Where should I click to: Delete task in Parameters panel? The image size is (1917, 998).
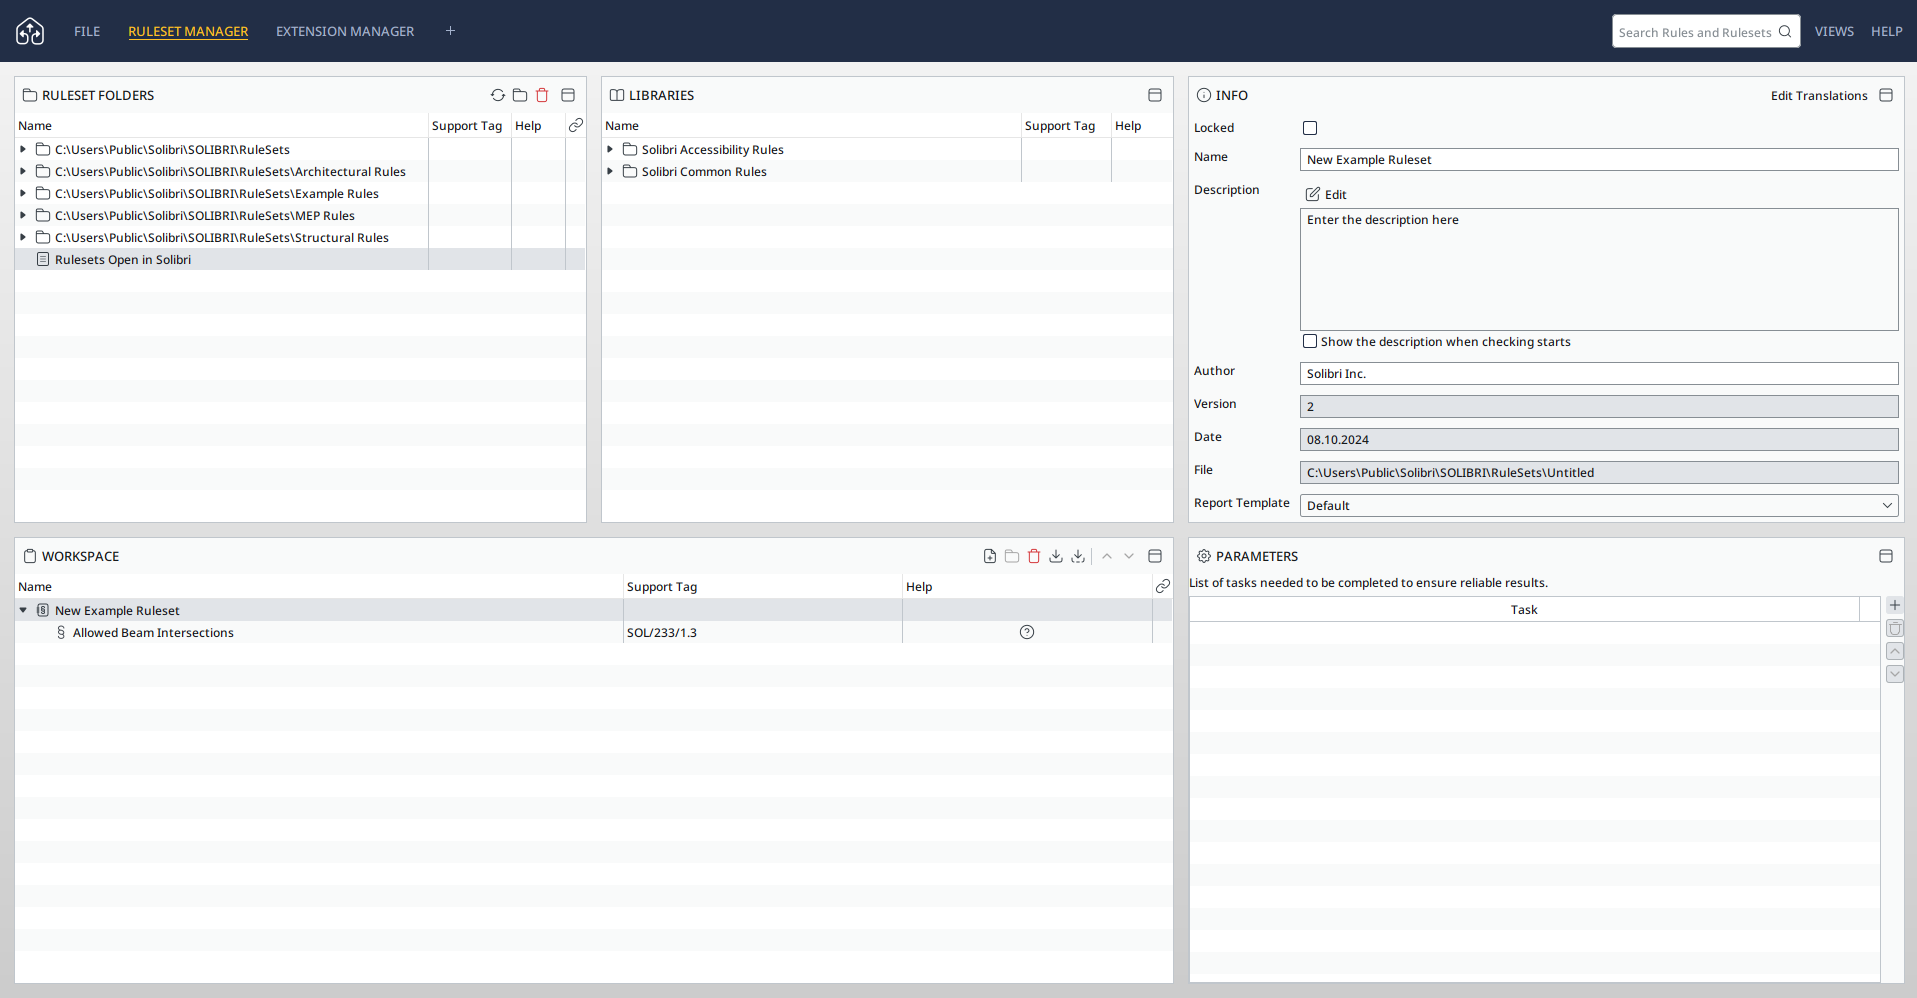pyautogui.click(x=1895, y=628)
